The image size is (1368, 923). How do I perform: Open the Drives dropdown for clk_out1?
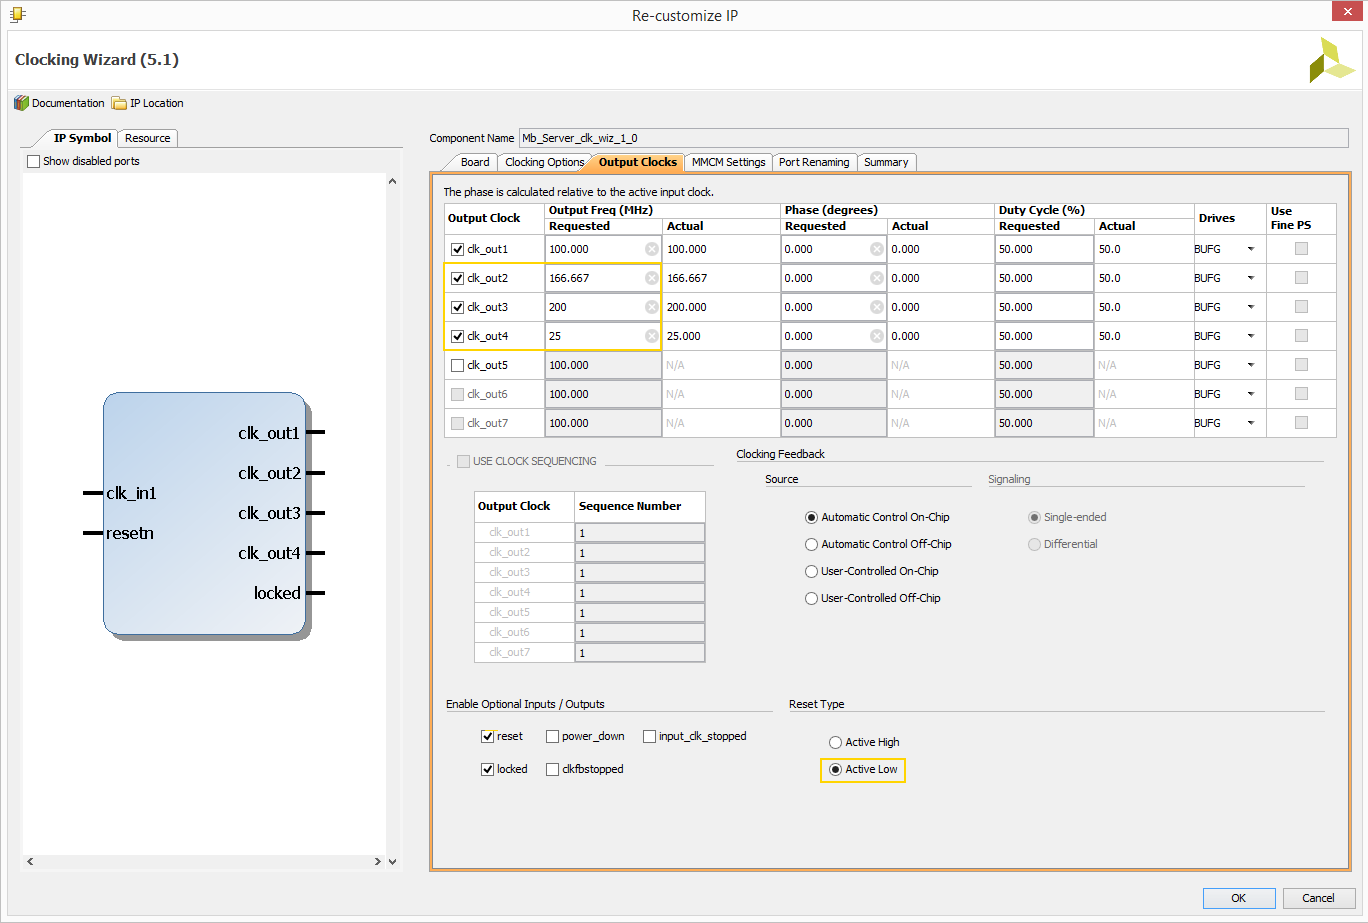point(1250,250)
